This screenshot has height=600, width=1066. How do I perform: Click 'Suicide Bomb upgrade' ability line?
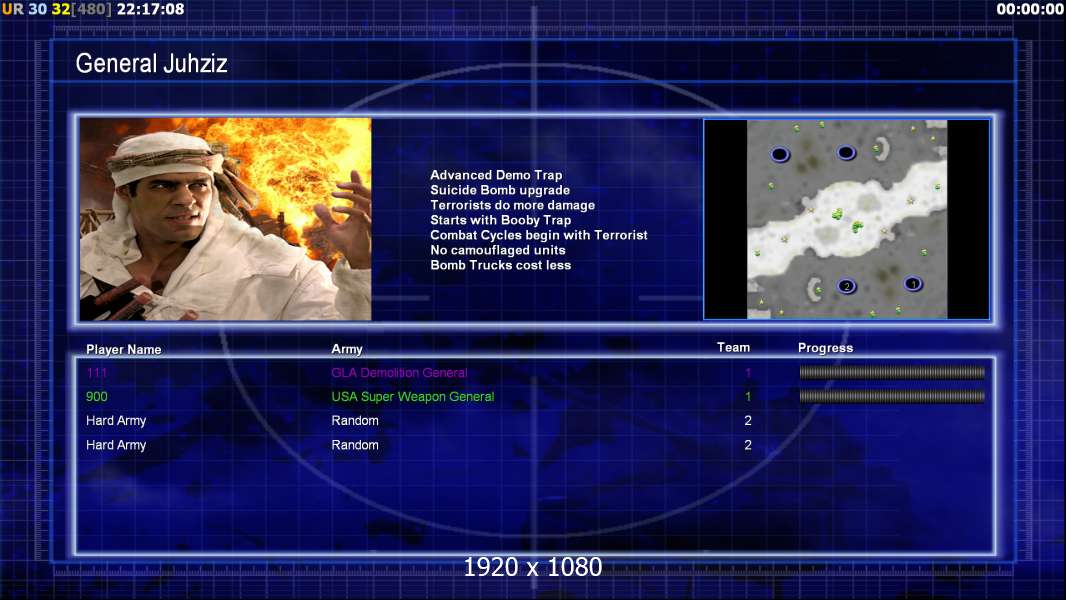click(500, 190)
